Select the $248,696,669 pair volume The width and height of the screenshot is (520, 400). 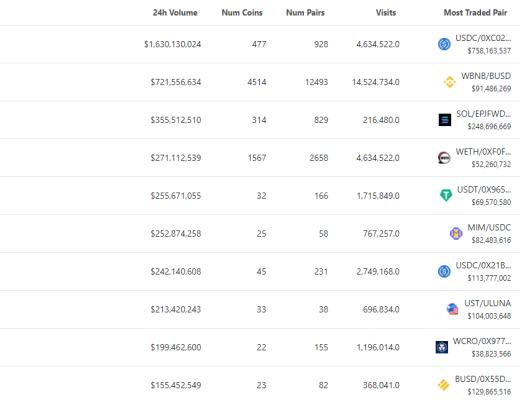pos(489,126)
